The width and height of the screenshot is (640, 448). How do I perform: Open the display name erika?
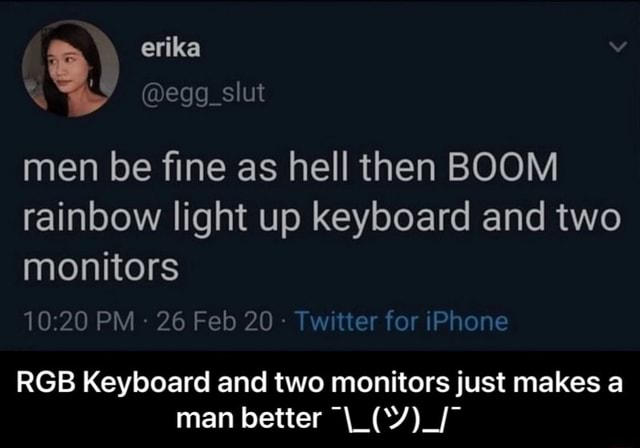tap(171, 48)
